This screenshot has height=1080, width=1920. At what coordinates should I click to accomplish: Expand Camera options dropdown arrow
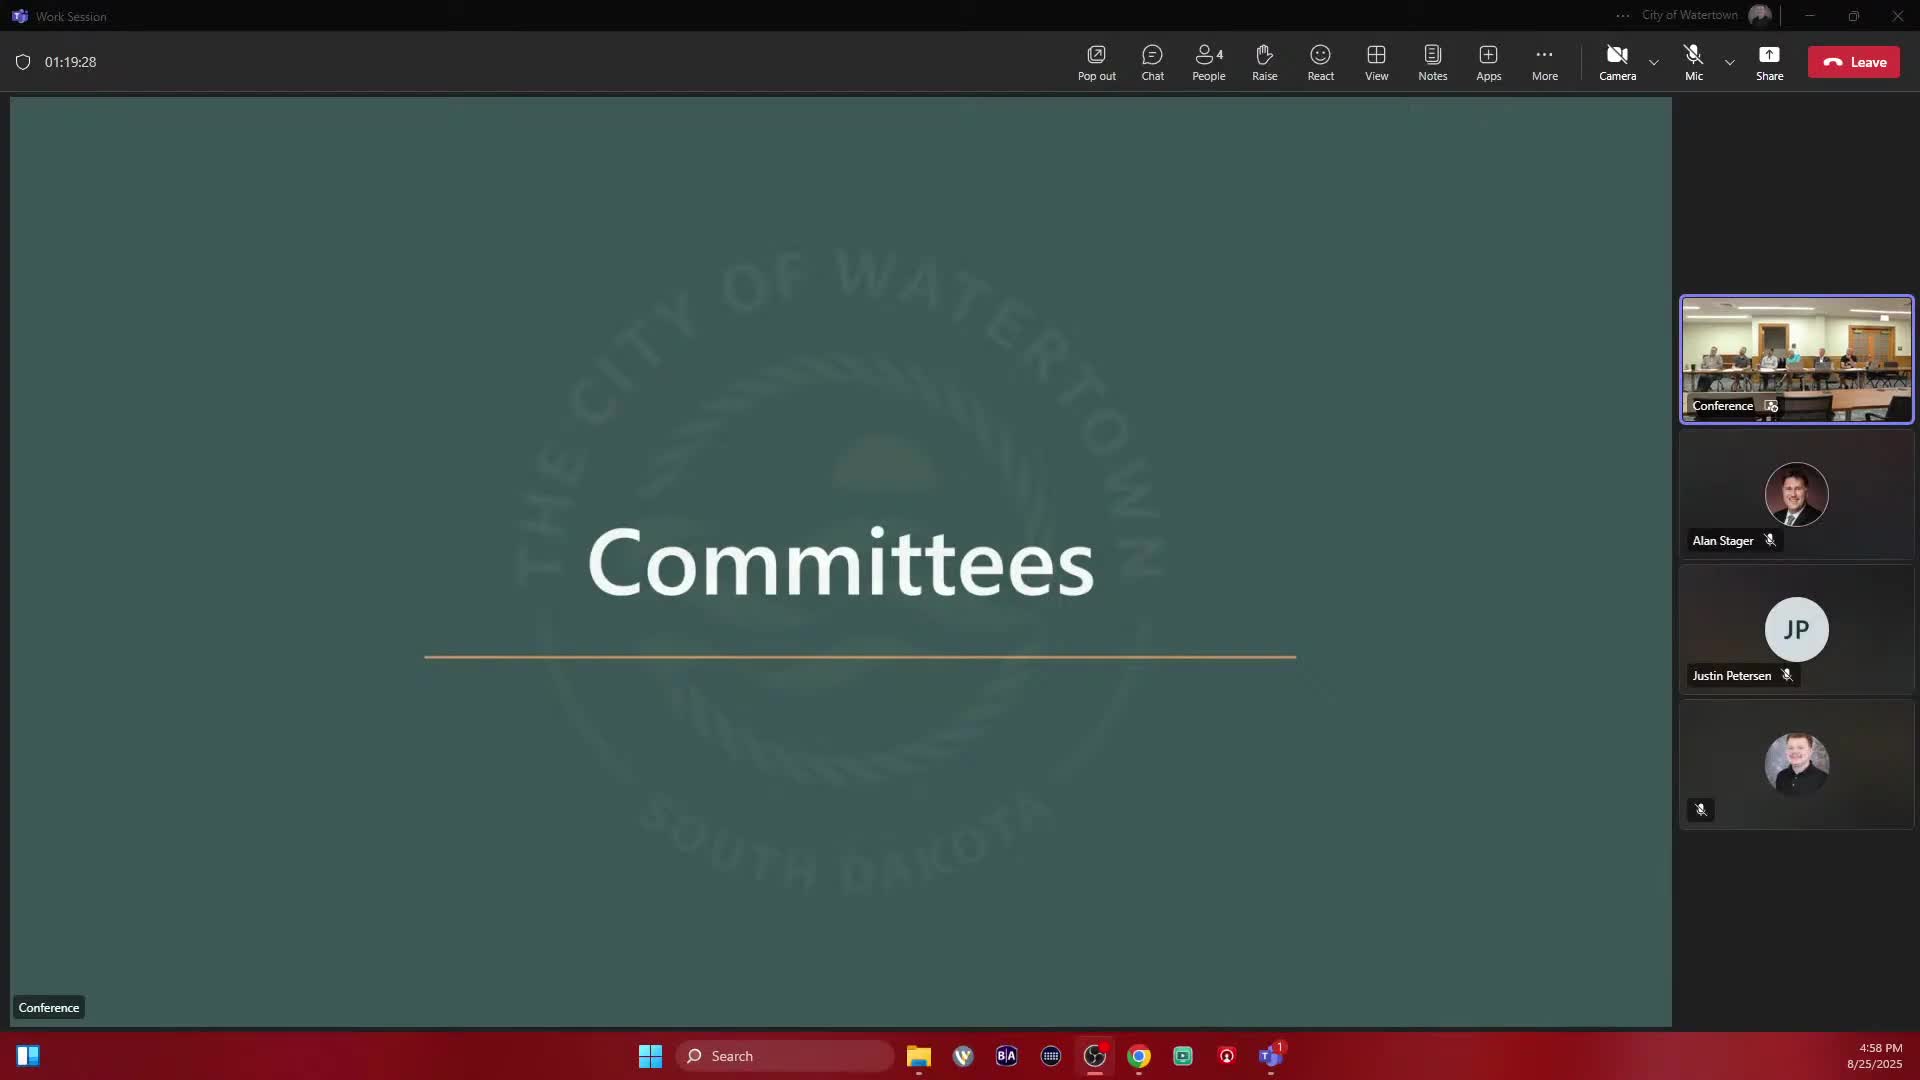tap(1654, 63)
